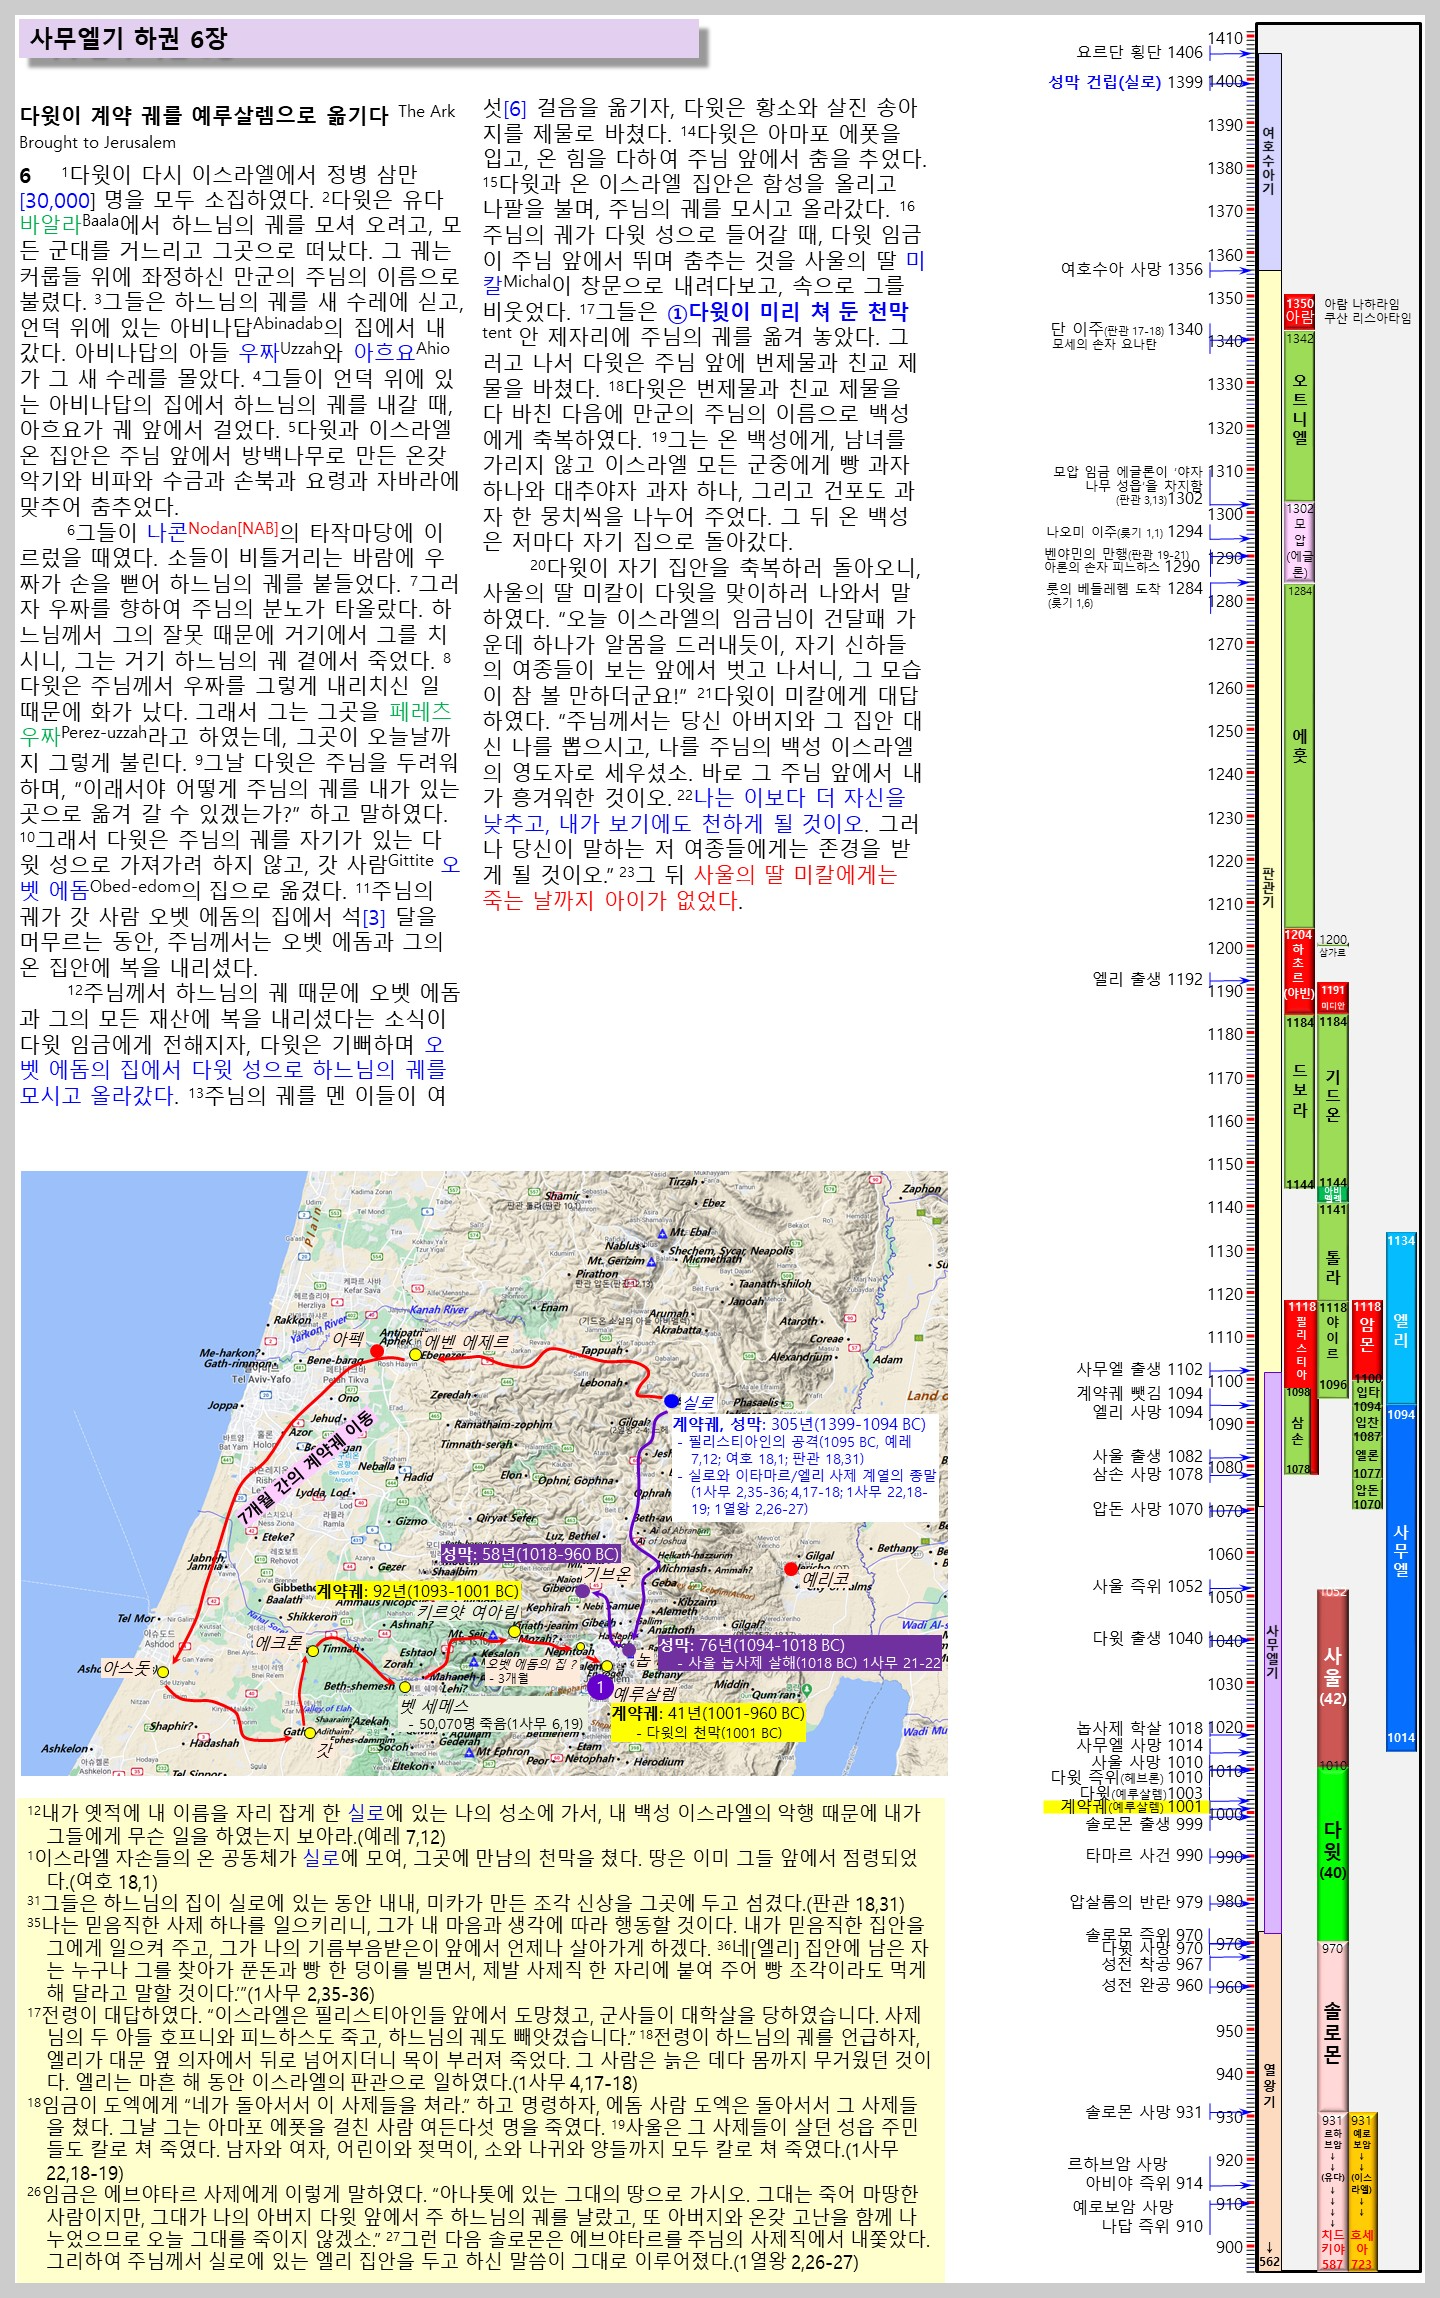Click the green 바알라 place link

tap(50, 224)
